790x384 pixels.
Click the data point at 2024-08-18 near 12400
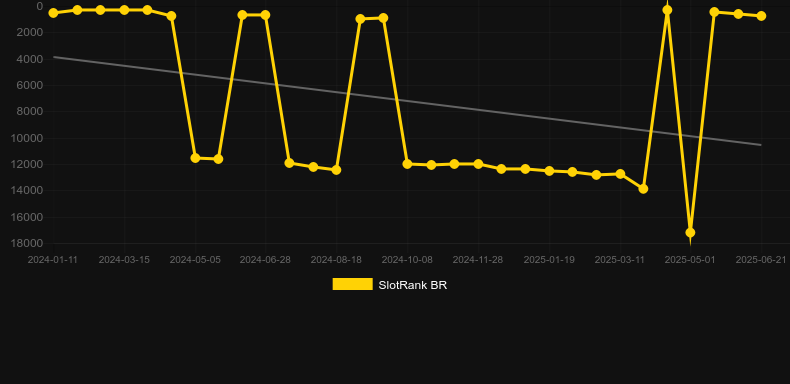(x=337, y=170)
